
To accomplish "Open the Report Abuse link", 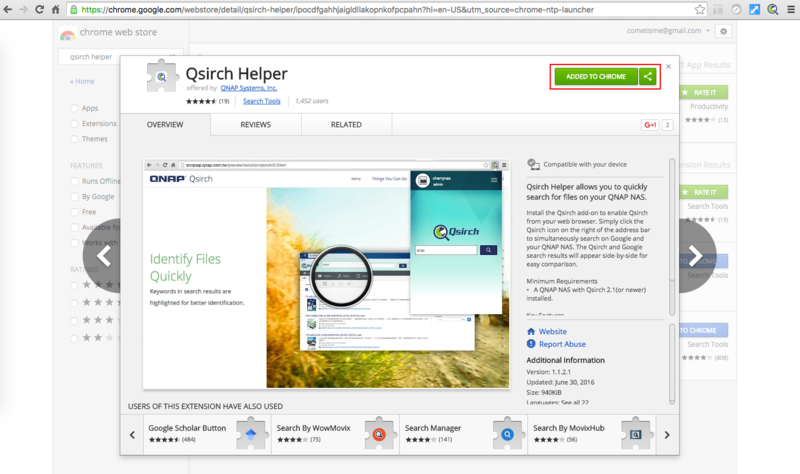I will pyautogui.click(x=562, y=344).
